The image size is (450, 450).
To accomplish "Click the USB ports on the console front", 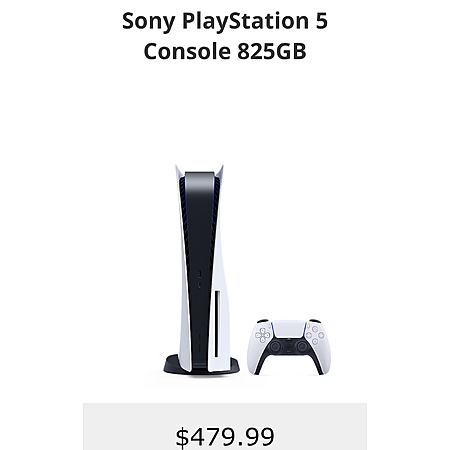I will pyautogui.click(x=199, y=279).
